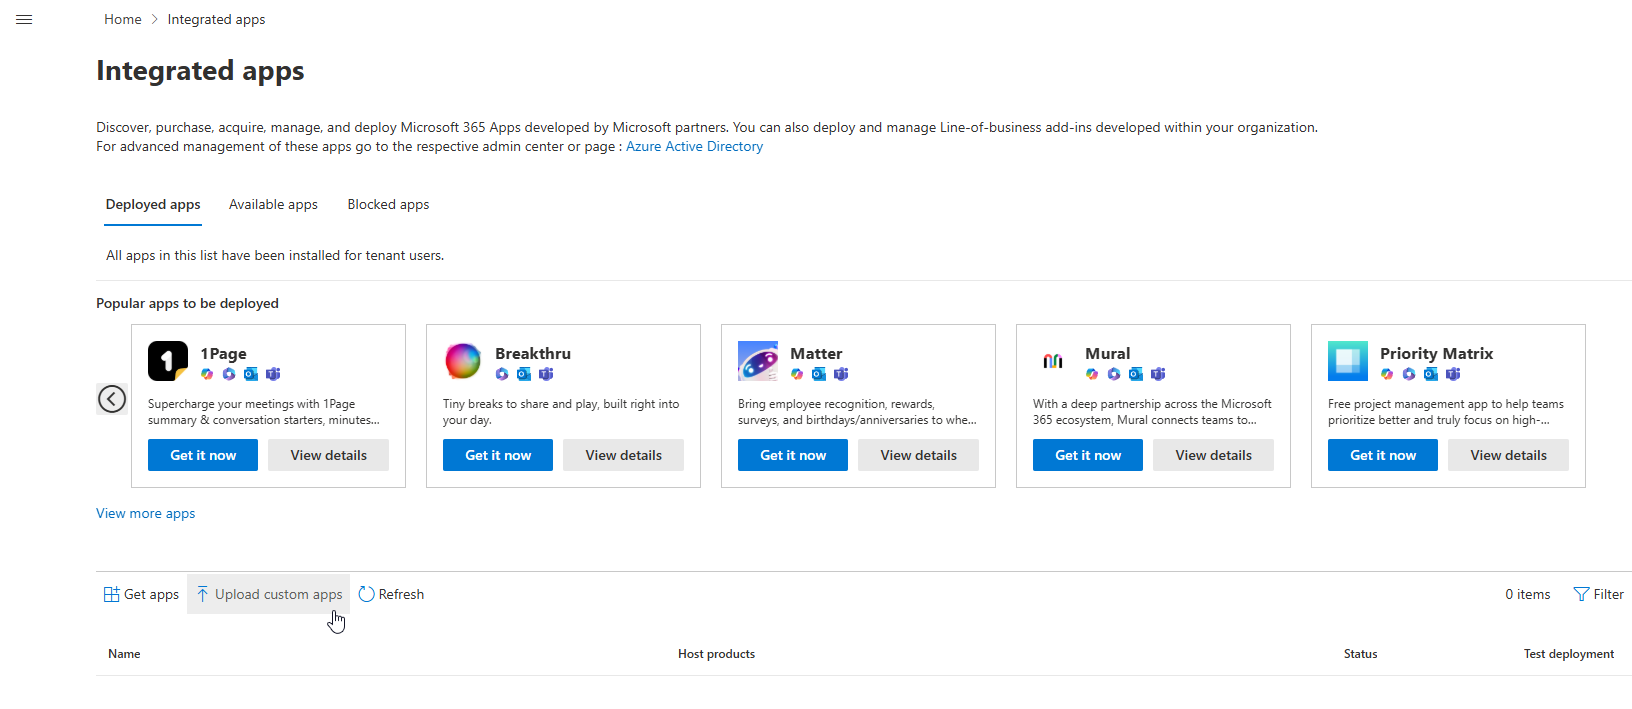Screen dimensions: 1632x709
Task: Click the Copilot icon under Mural
Action: tap(1092, 374)
